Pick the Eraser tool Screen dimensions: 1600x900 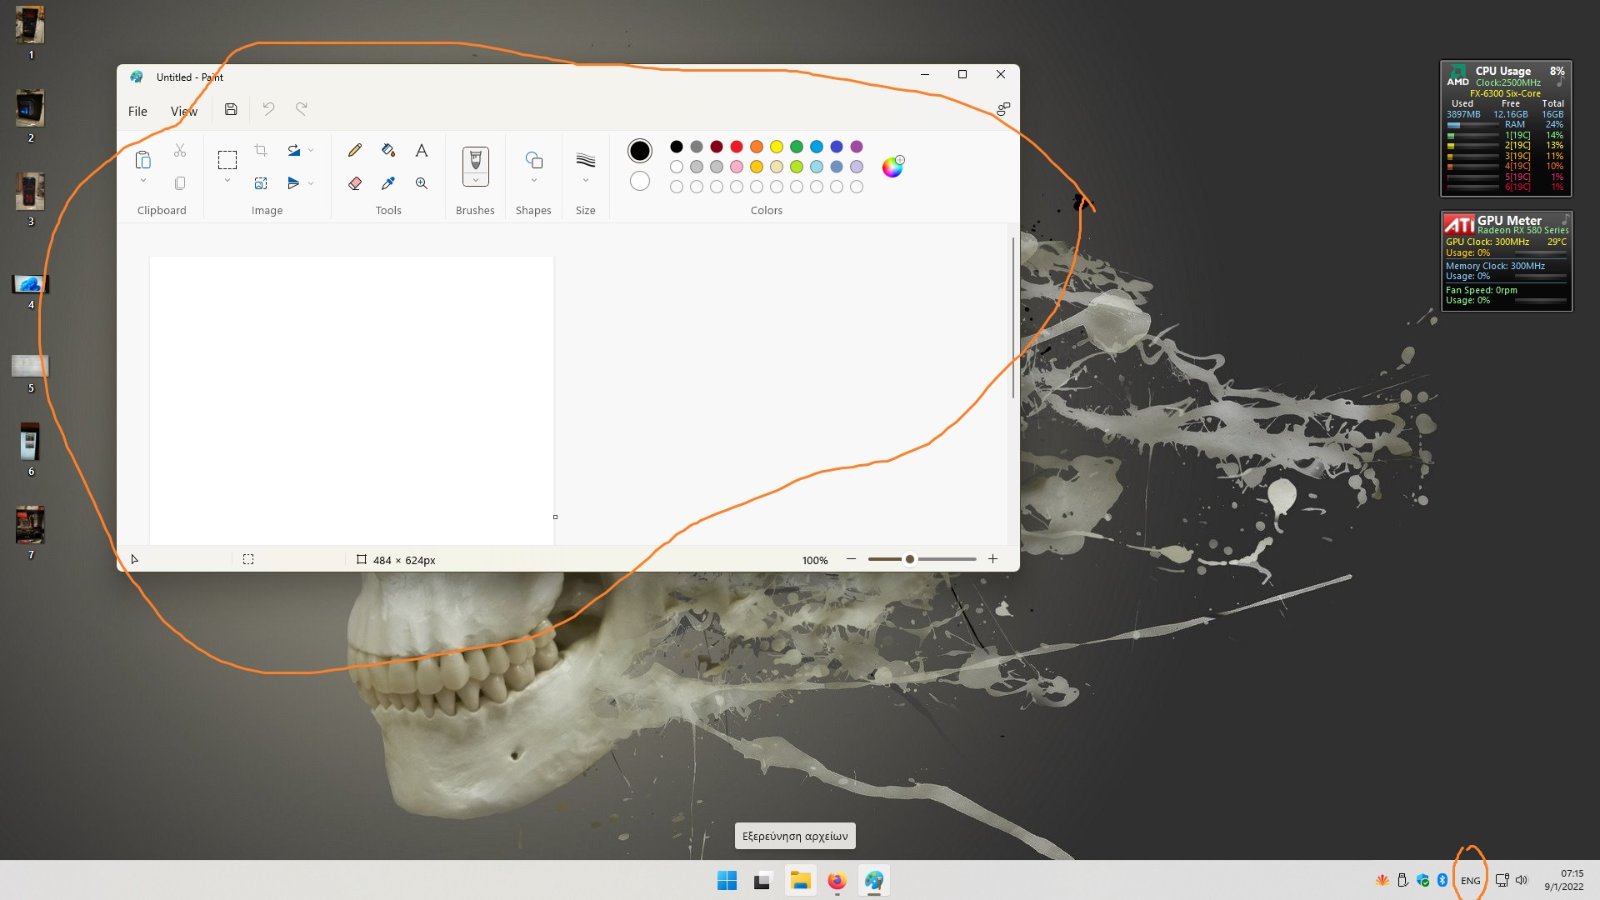(x=355, y=183)
